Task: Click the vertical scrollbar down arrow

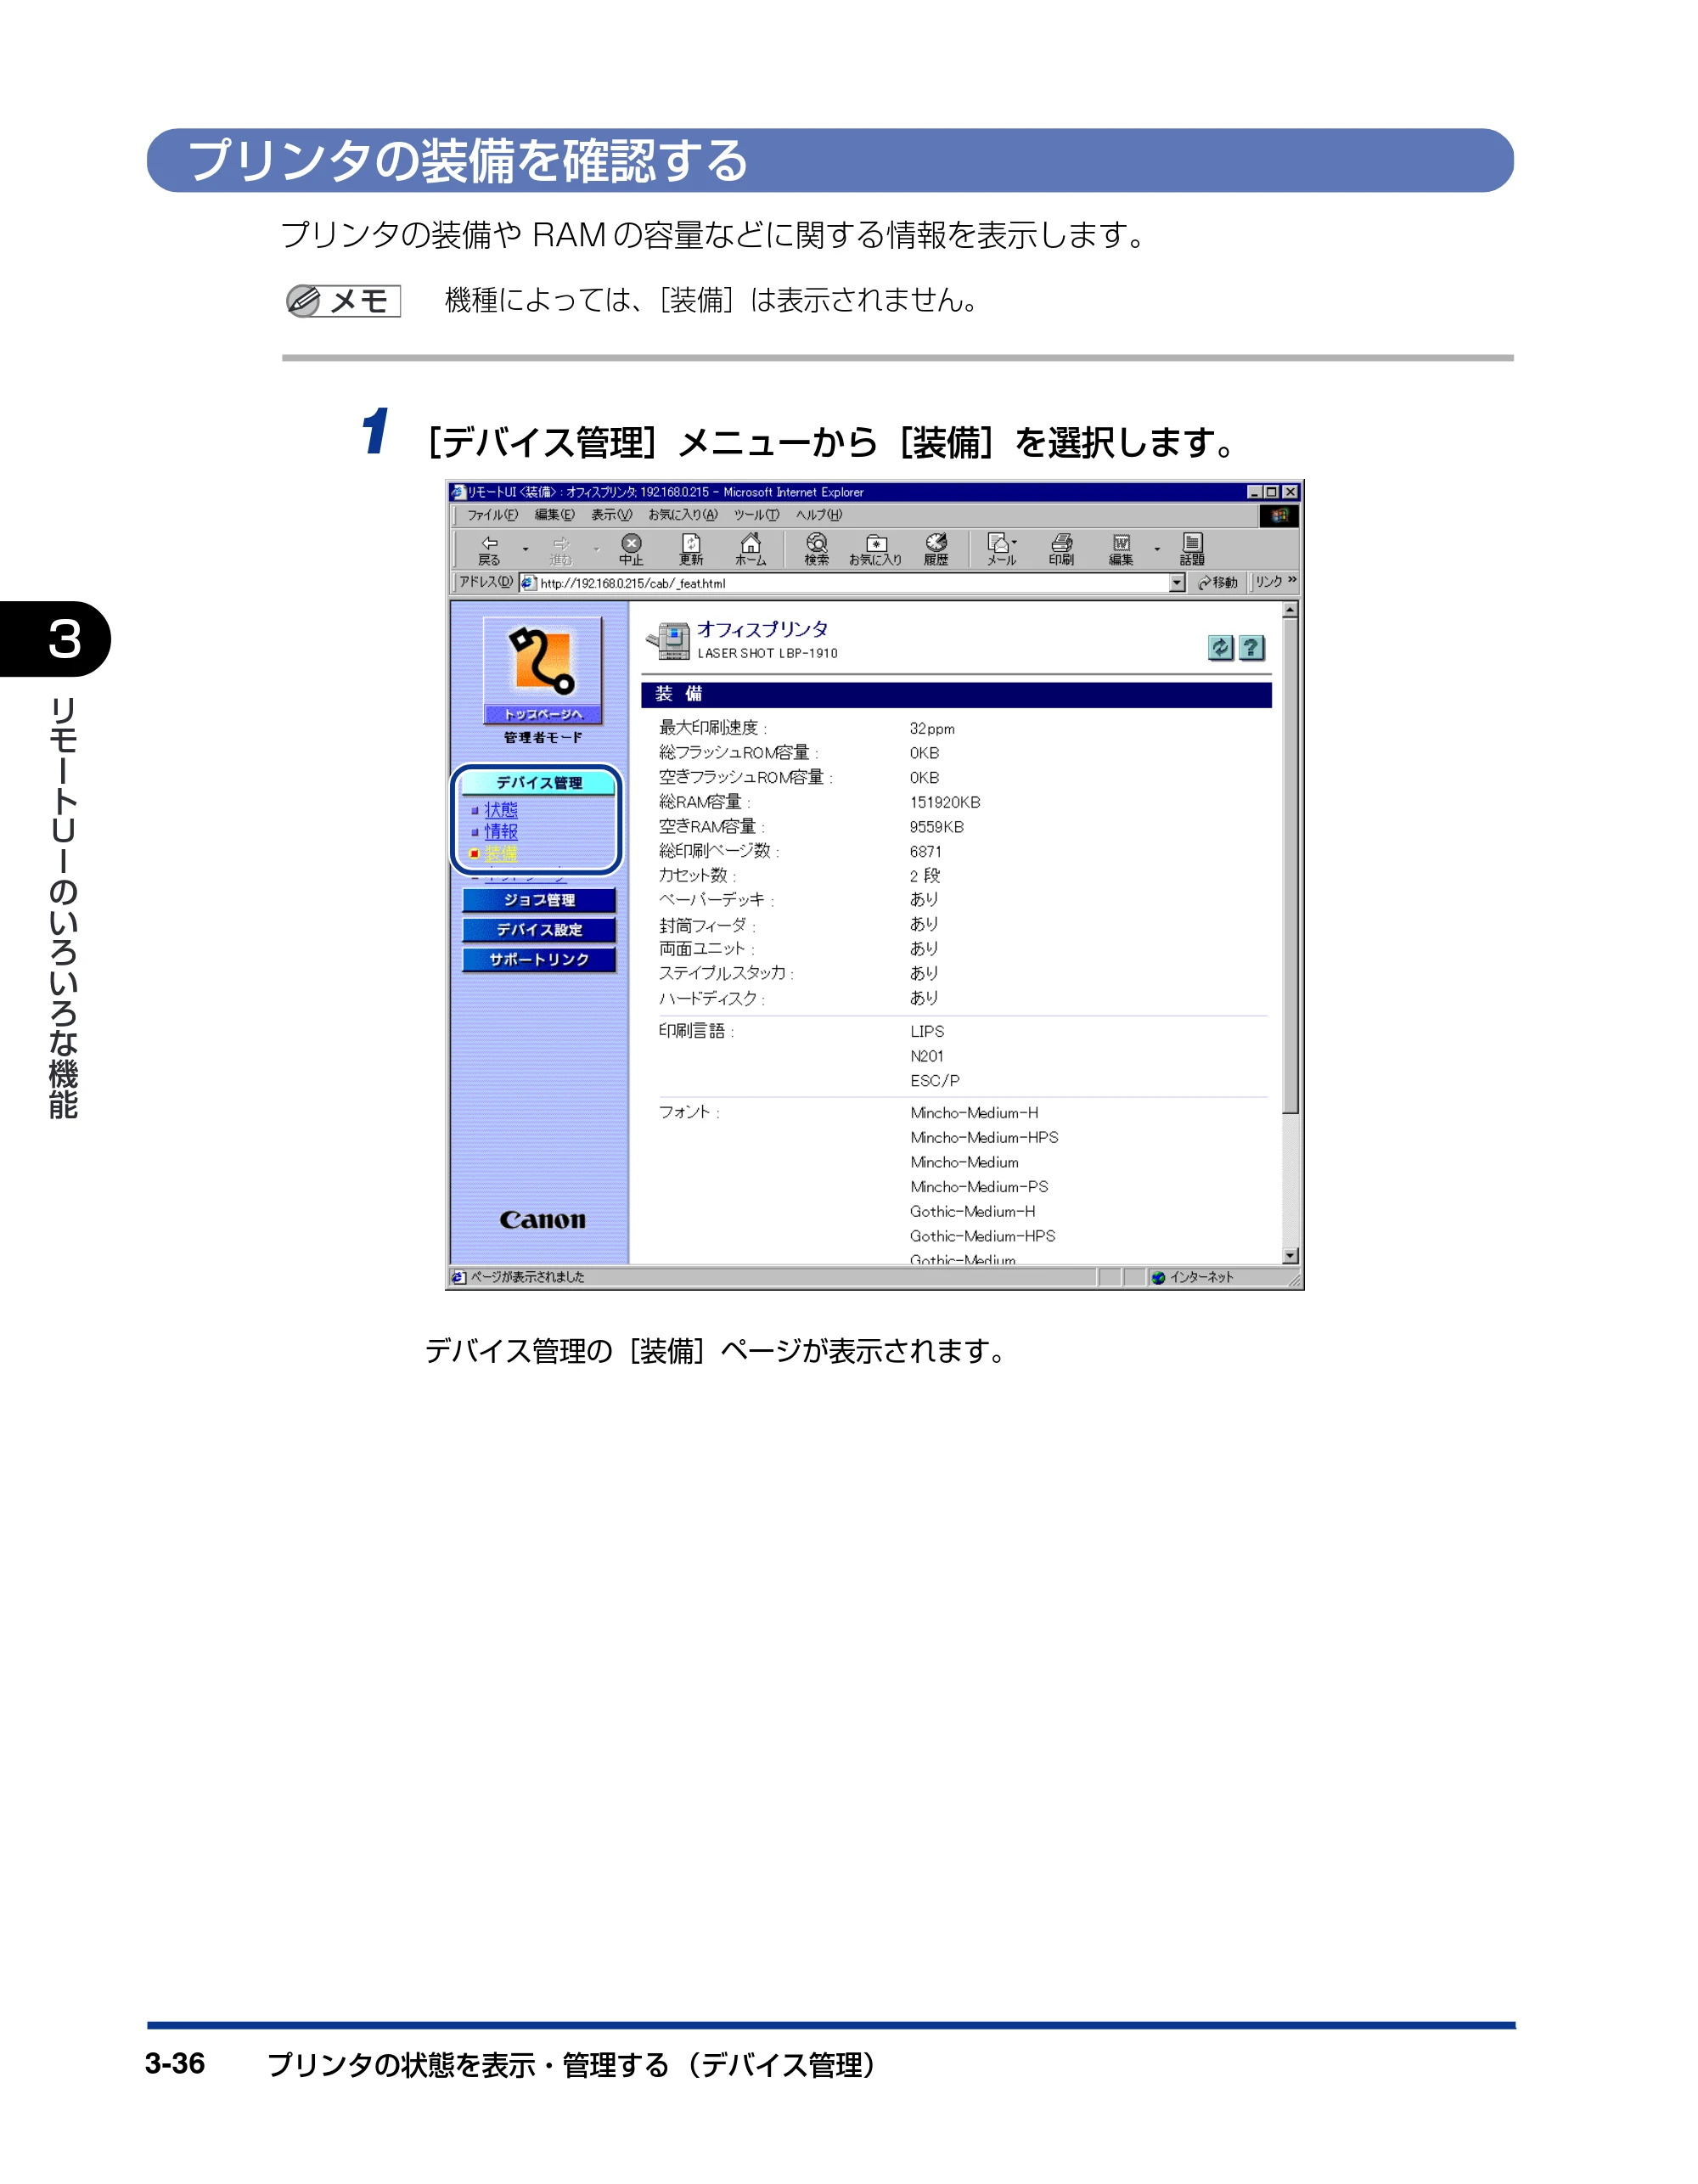Action: pos(1290,1256)
